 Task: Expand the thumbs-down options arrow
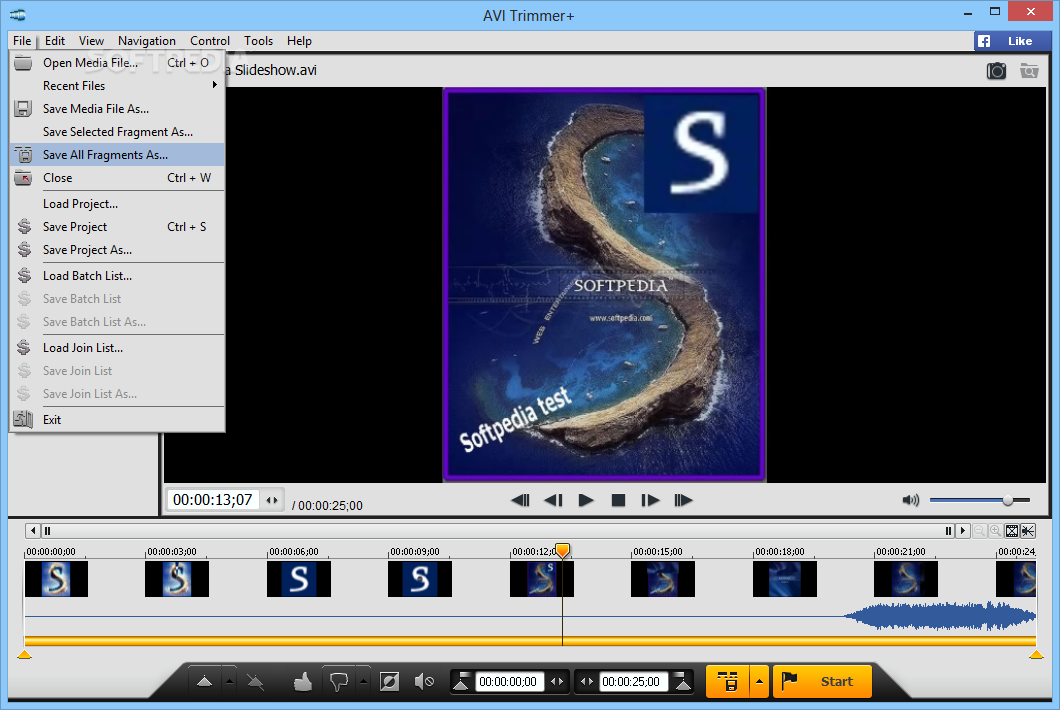click(363, 682)
